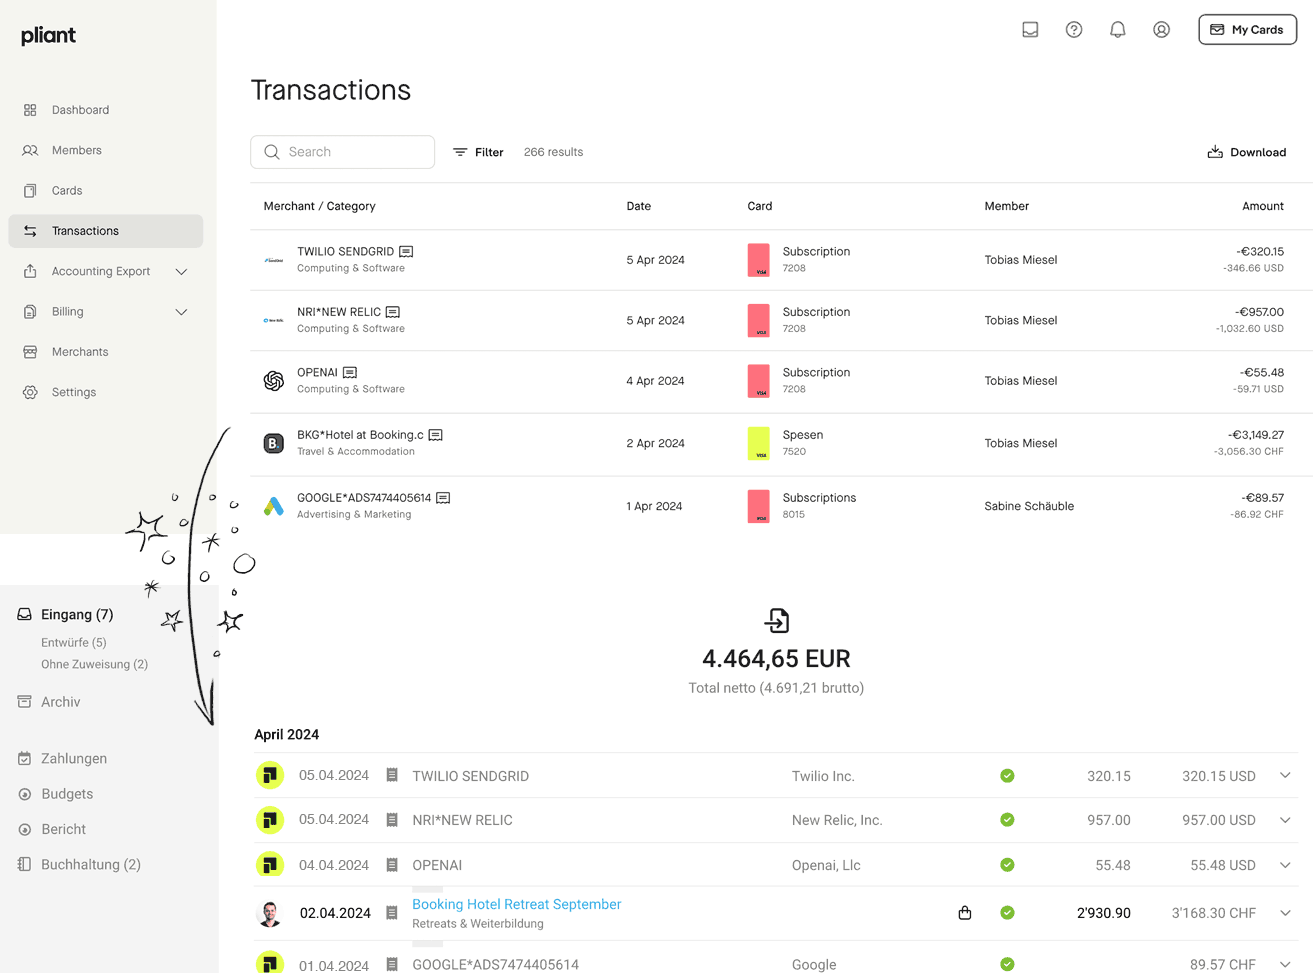1313x973 pixels.
Task: Expand the OPENAI 04.04.2024 row chevron
Action: tap(1285, 865)
